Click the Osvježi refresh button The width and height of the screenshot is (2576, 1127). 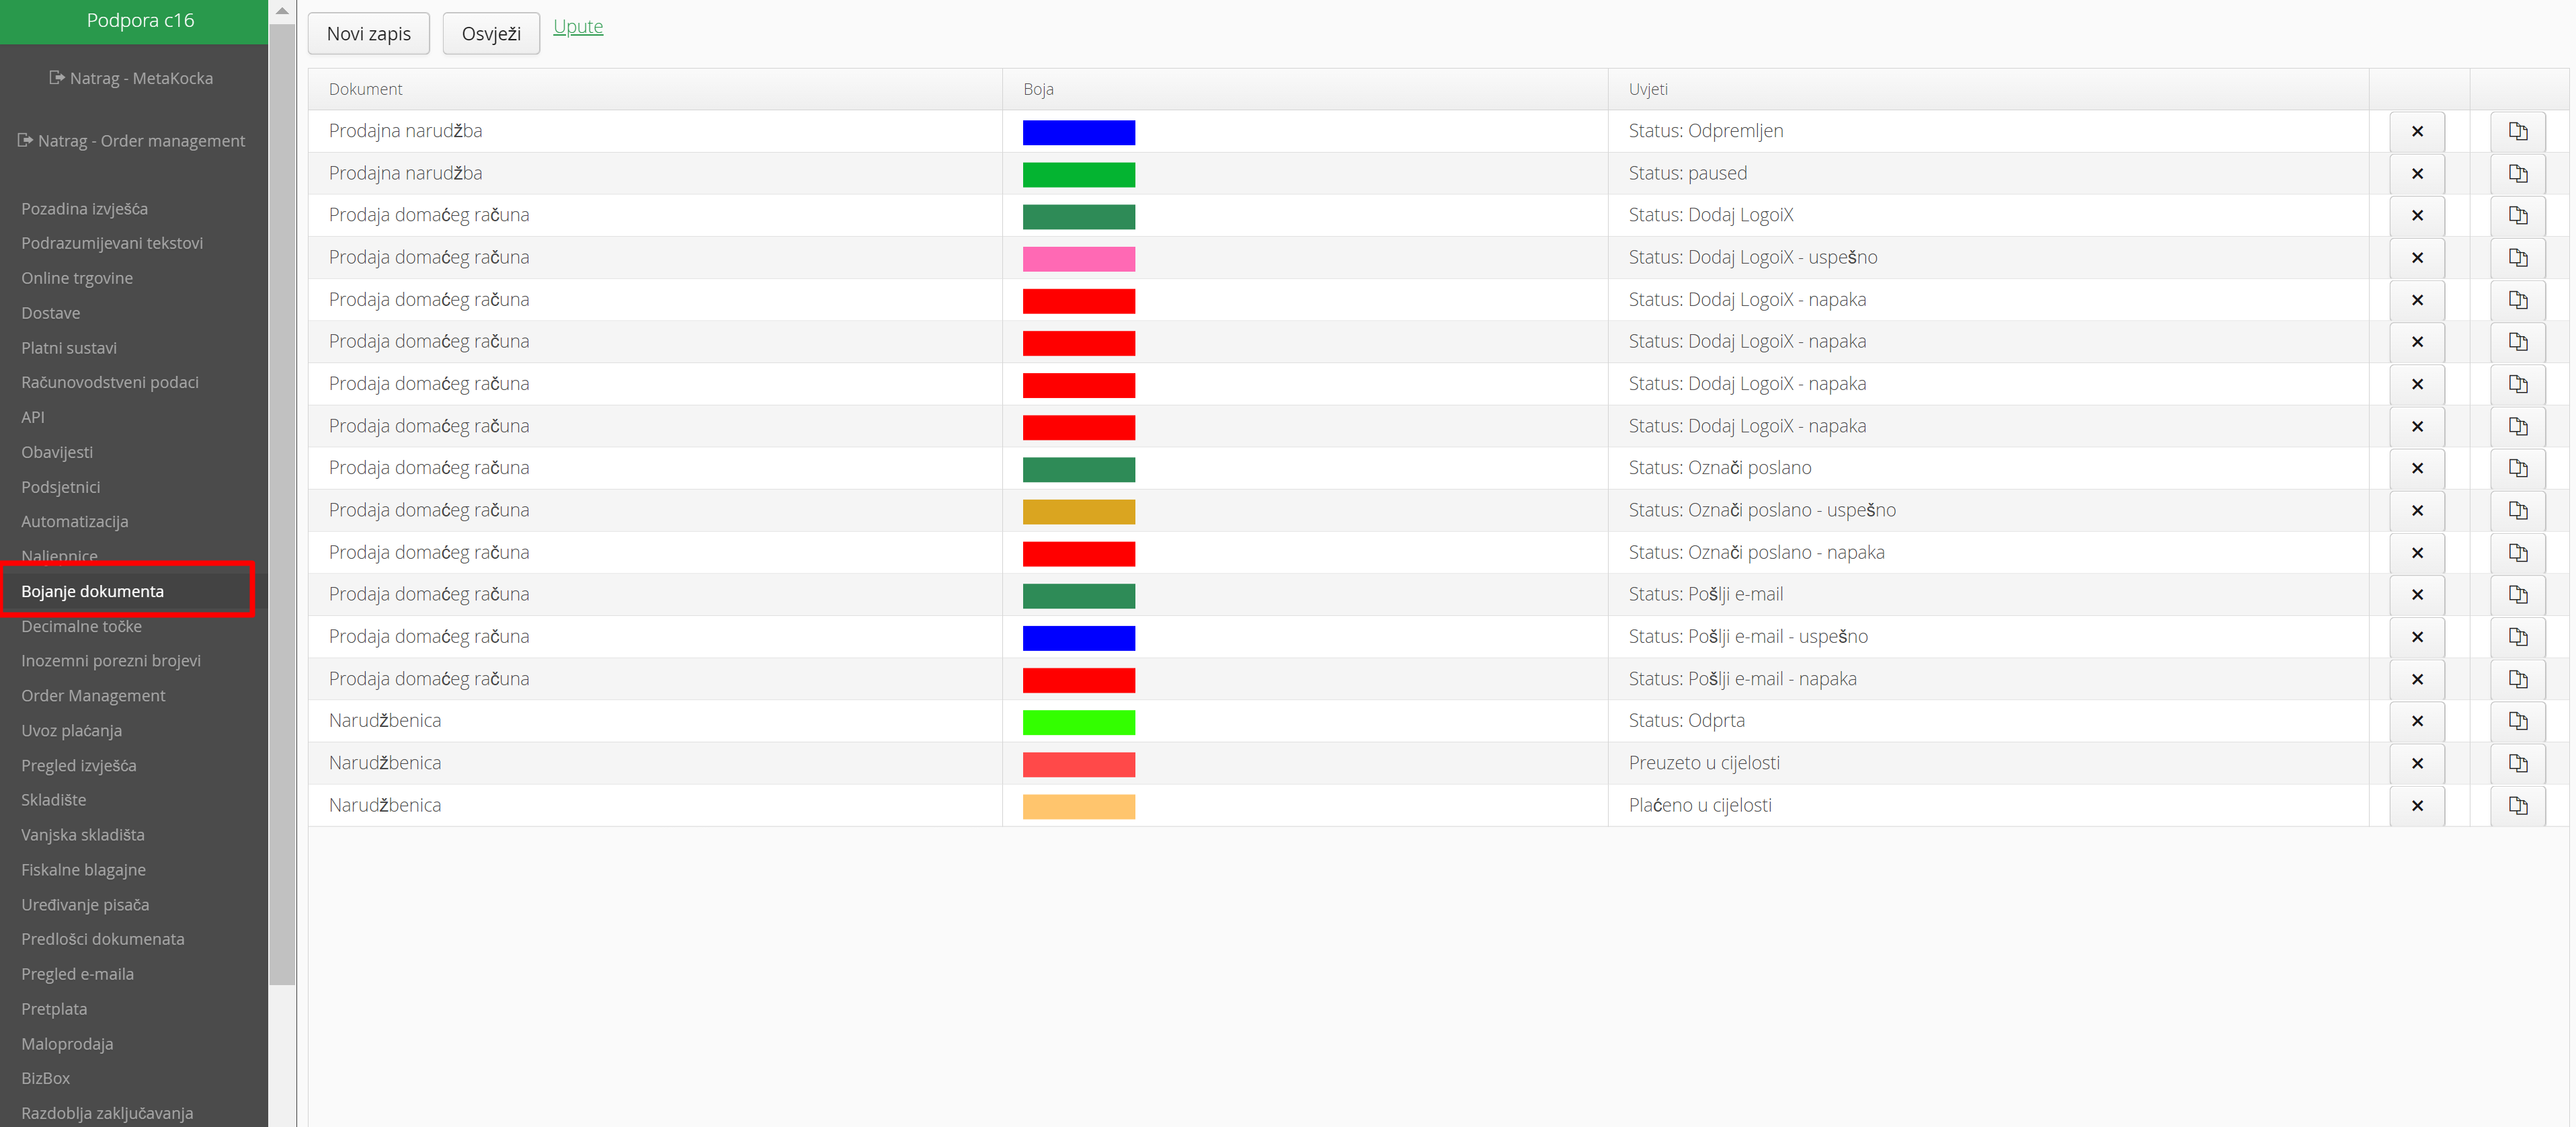491,34
